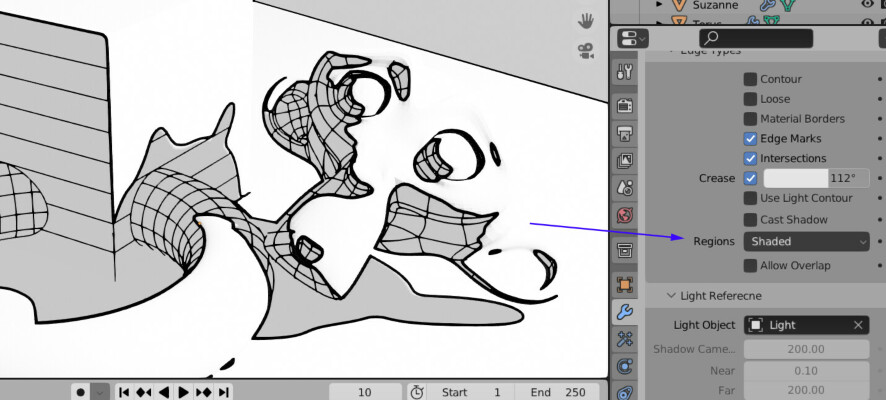Expand the Suzanne object in the outliner
Screen dimensions: 886x400
click(x=659, y=5)
